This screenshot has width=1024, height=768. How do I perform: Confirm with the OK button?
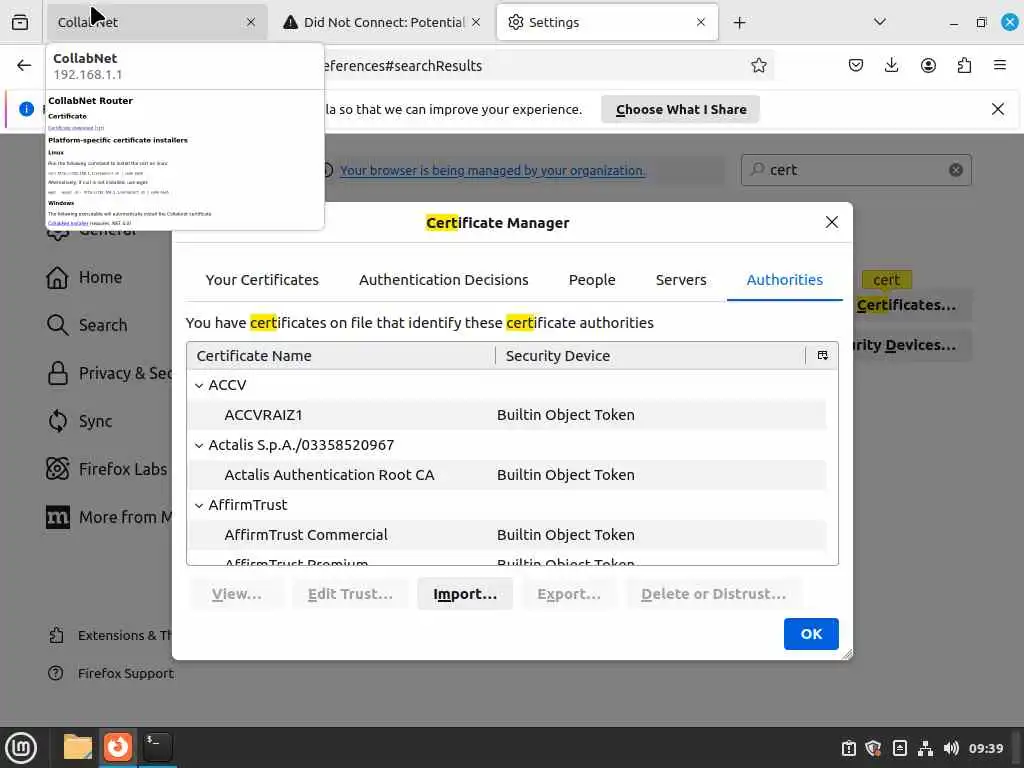pos(811,634)
